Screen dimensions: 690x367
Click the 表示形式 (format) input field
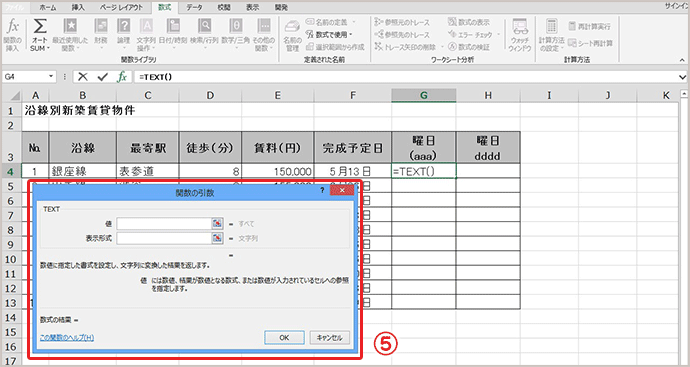coord(164,239)
